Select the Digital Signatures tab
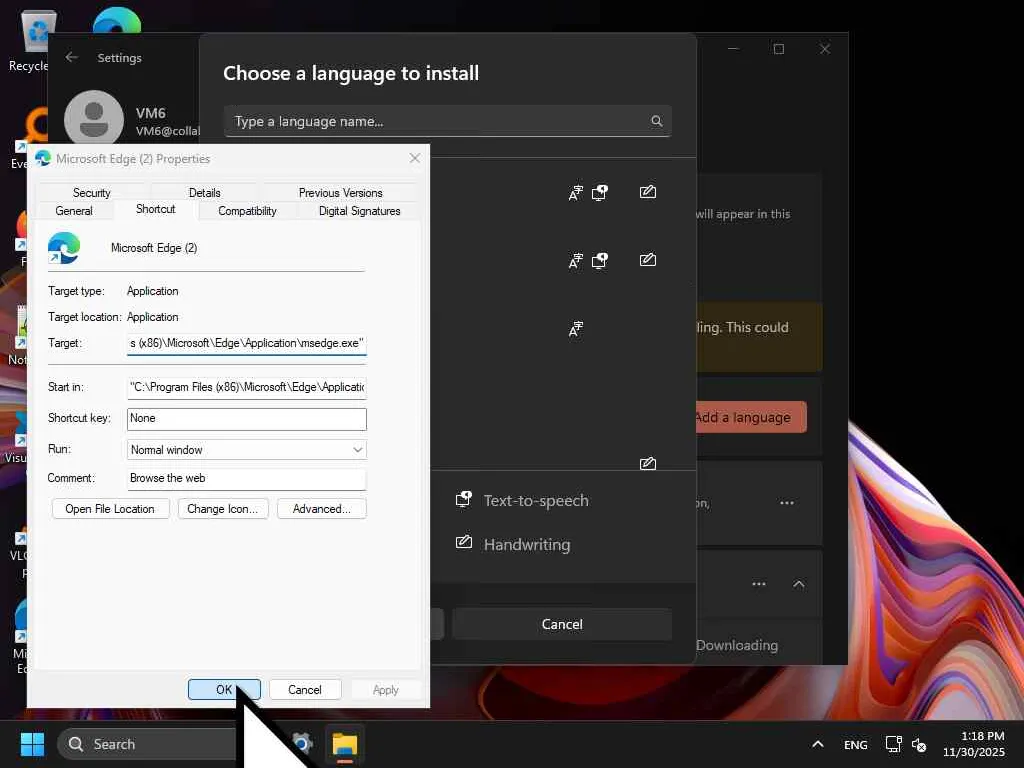Image resolution: width=1024 pixels, height=768 pixels. point(359,211)
